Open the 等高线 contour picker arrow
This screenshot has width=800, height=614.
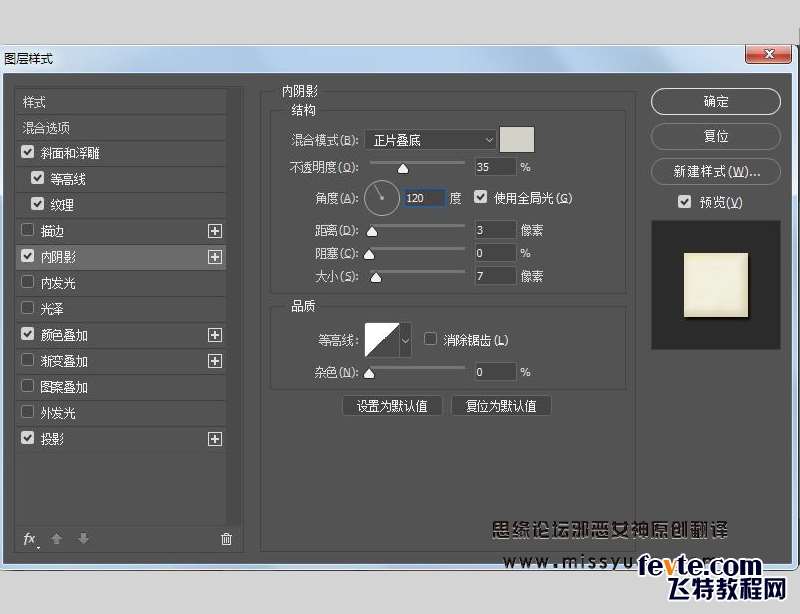(x=406, y=340)
